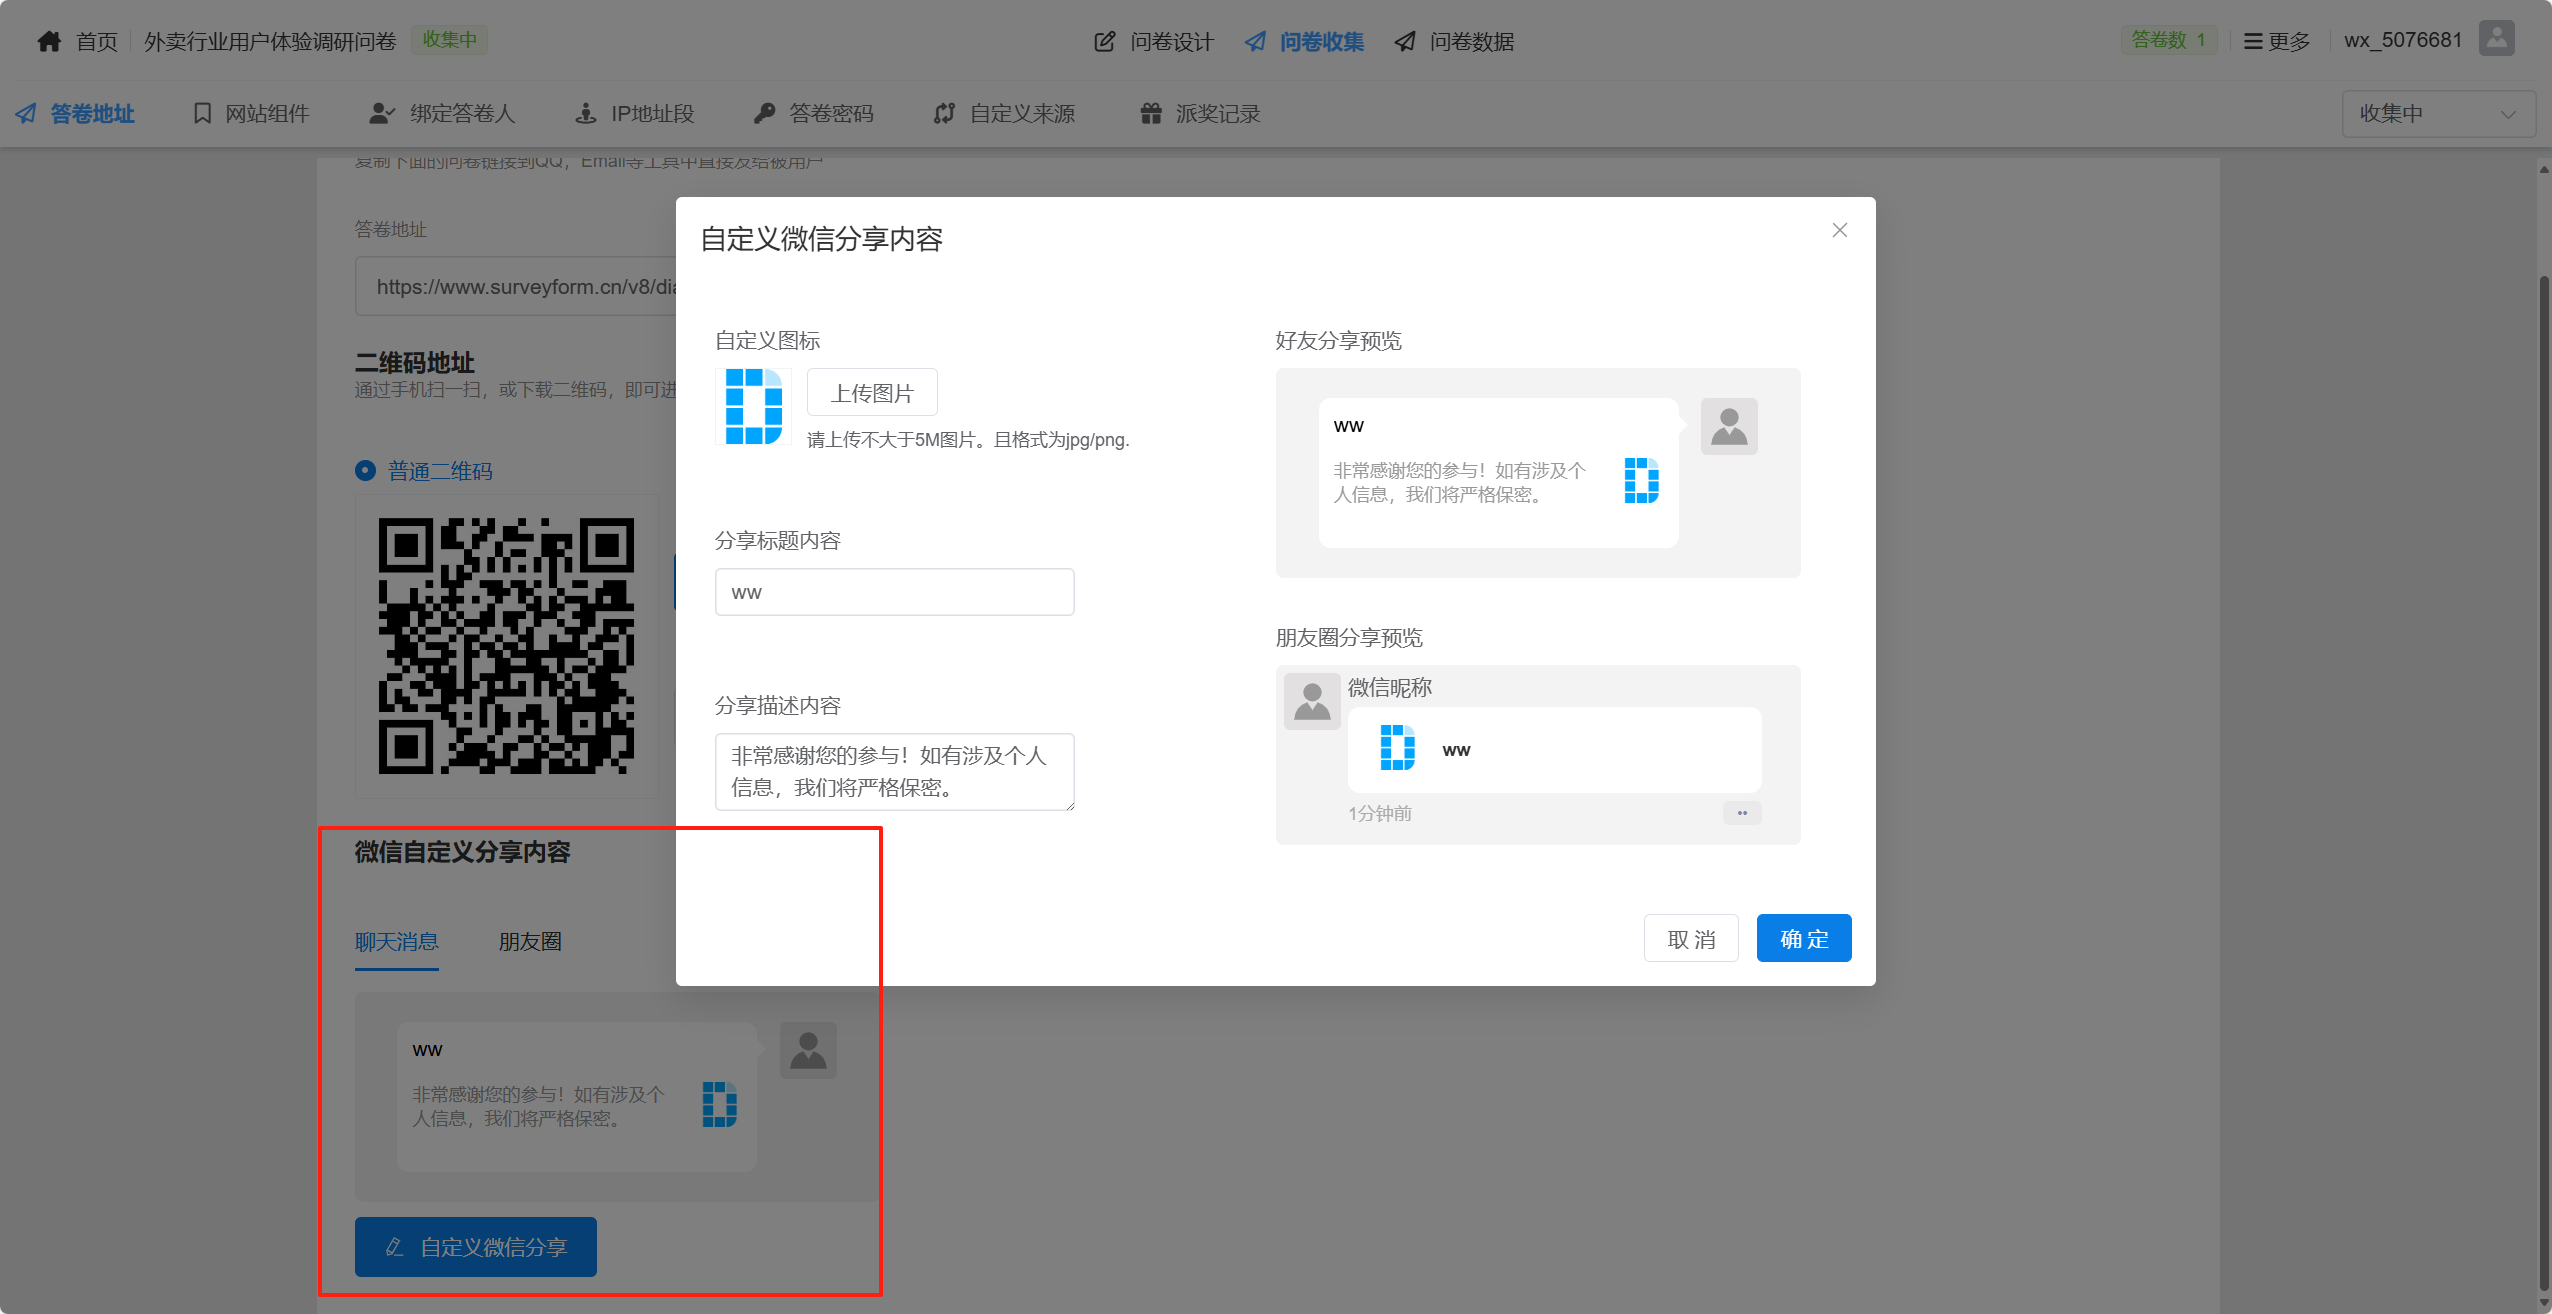The width and height of the screenshot is (2552, 1314).
Task: Click the user avatar icon at top right
Action: coord(2496,39)
